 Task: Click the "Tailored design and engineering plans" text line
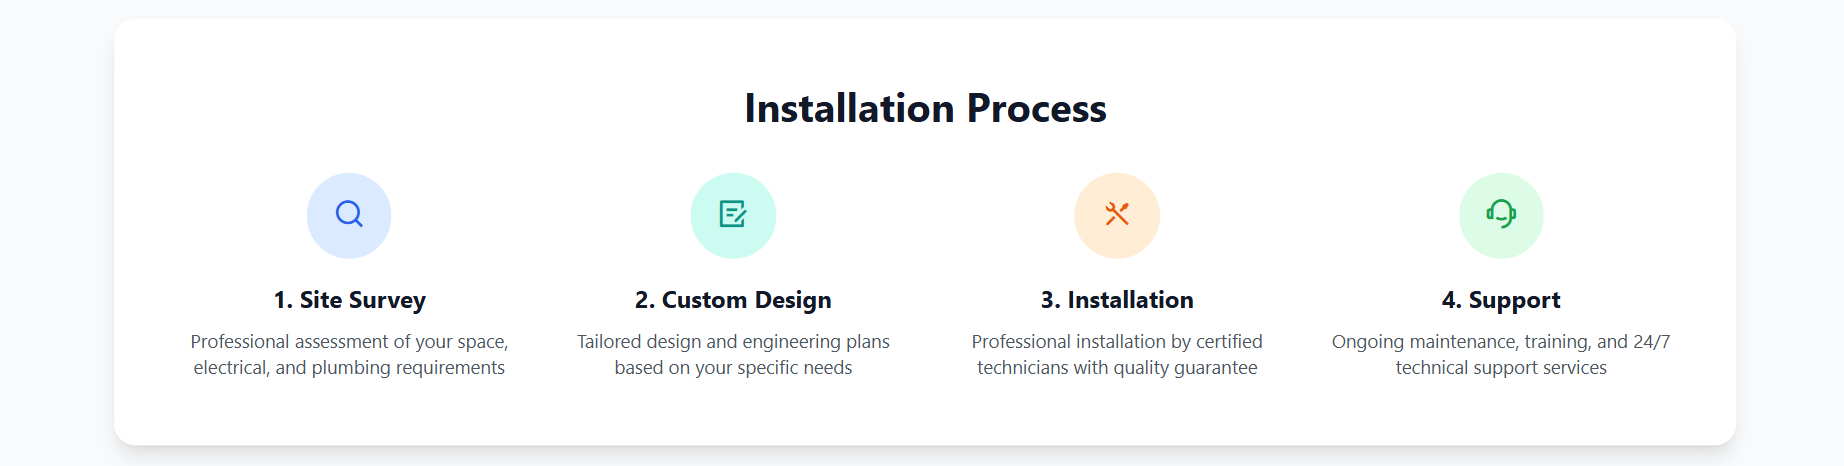coord(733,342)
